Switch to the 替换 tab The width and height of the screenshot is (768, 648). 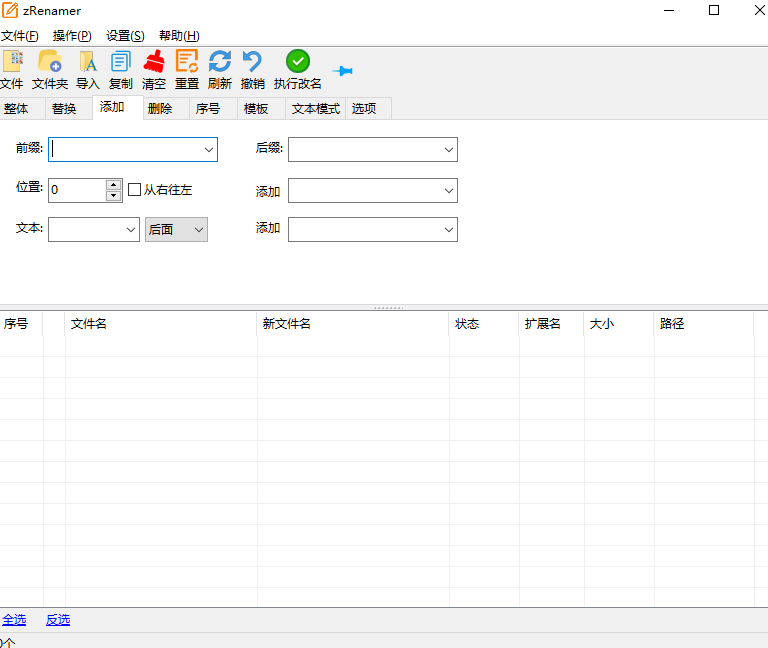69,109
